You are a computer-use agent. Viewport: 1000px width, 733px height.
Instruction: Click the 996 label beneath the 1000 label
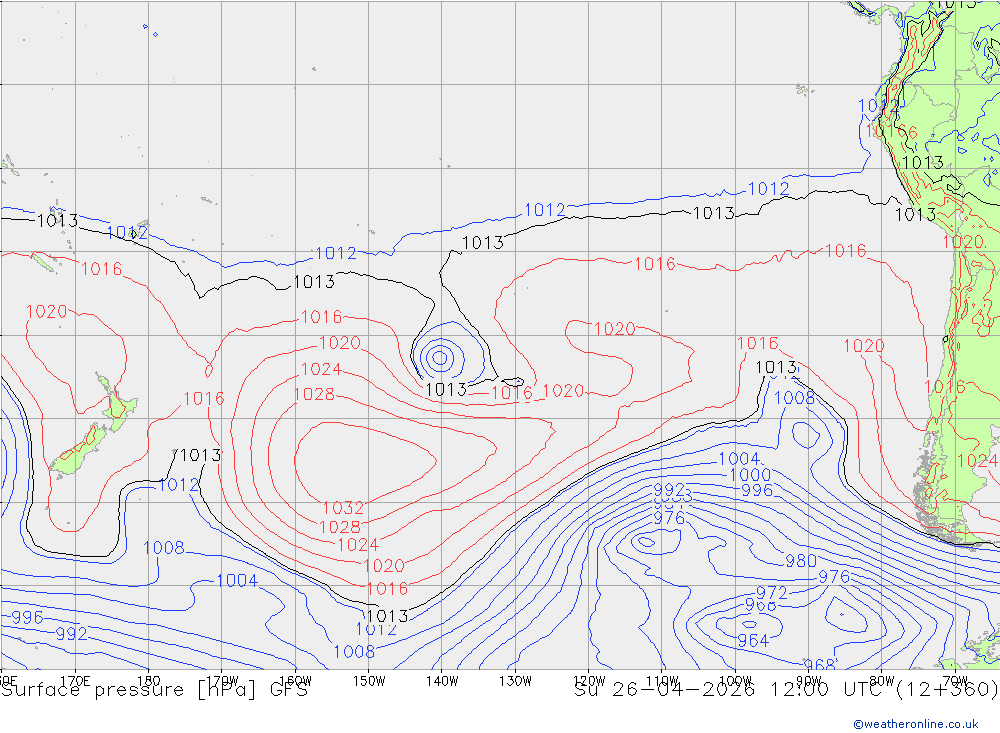(757, 490)
